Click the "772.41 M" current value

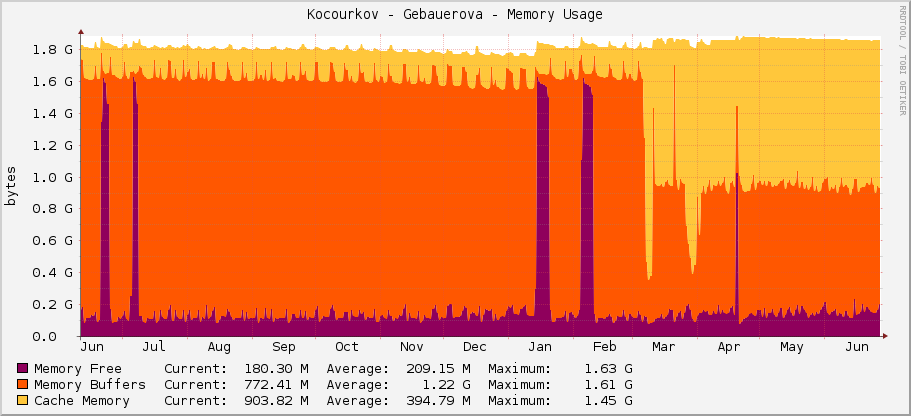(x=277, y=385)
